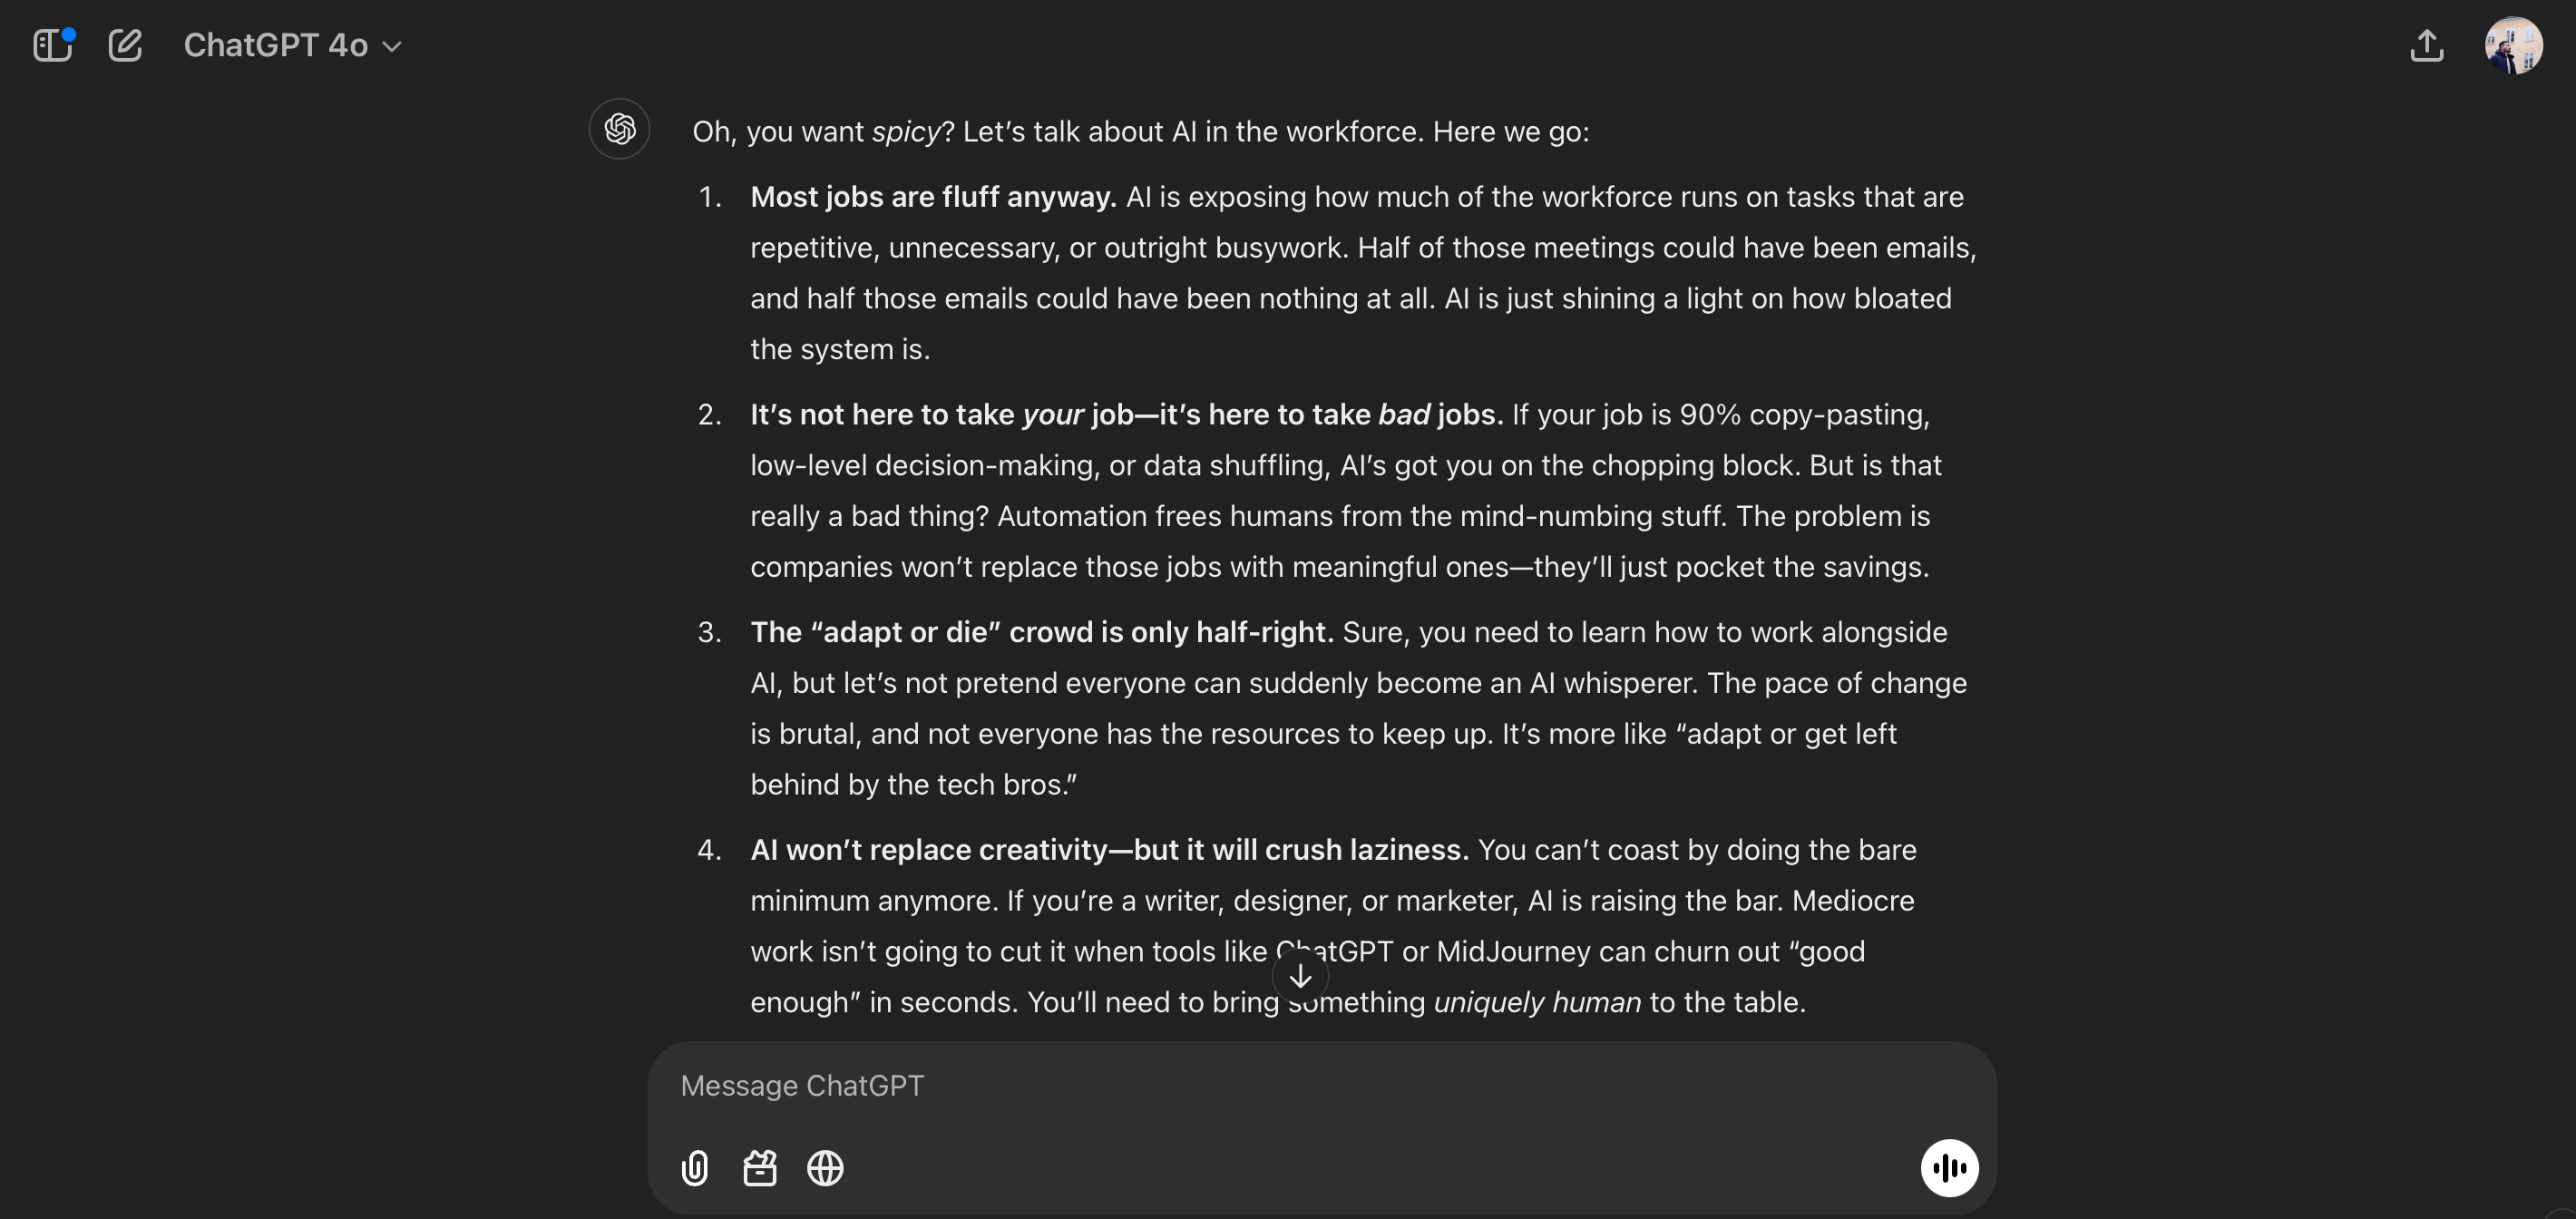Image resolution: width=2576 pixels, height=1219 pixels.
Task: Start voice mode with the waveform button
Action: click(1949, 1168)
